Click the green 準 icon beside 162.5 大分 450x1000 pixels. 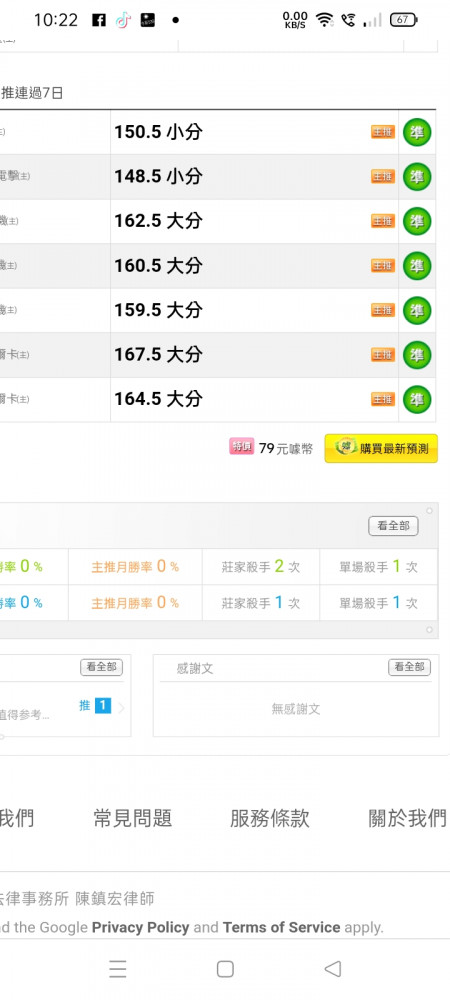tap(417, 221)
